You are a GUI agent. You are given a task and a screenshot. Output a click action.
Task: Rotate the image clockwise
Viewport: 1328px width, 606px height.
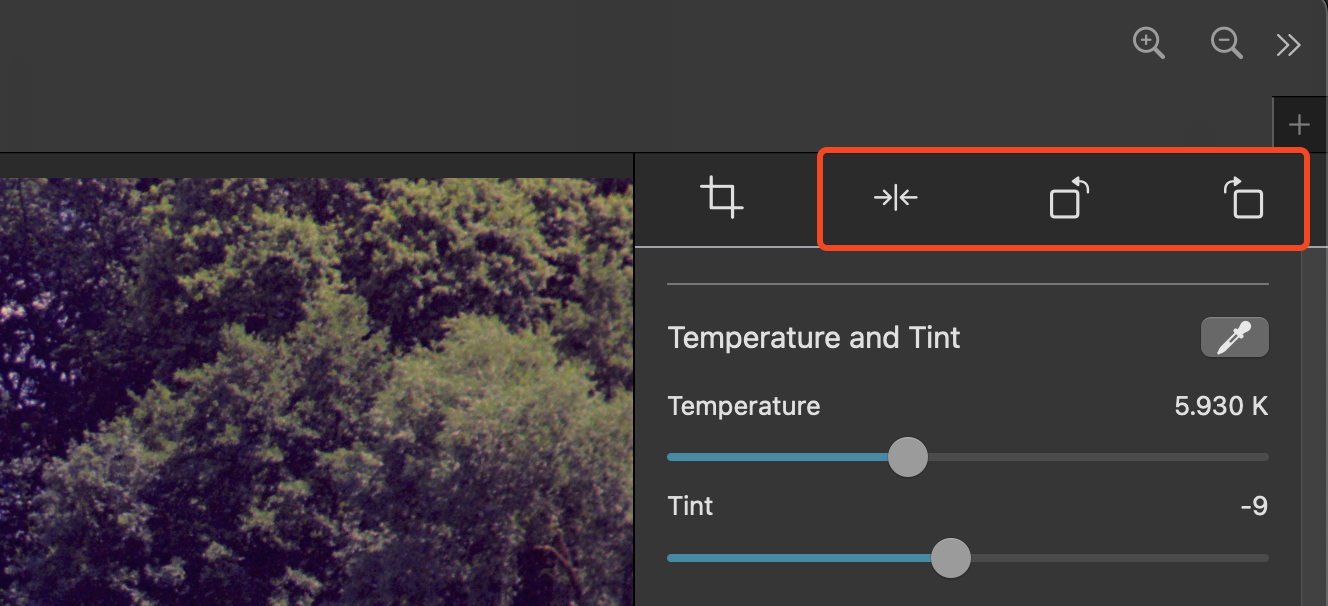point(1243,198)
